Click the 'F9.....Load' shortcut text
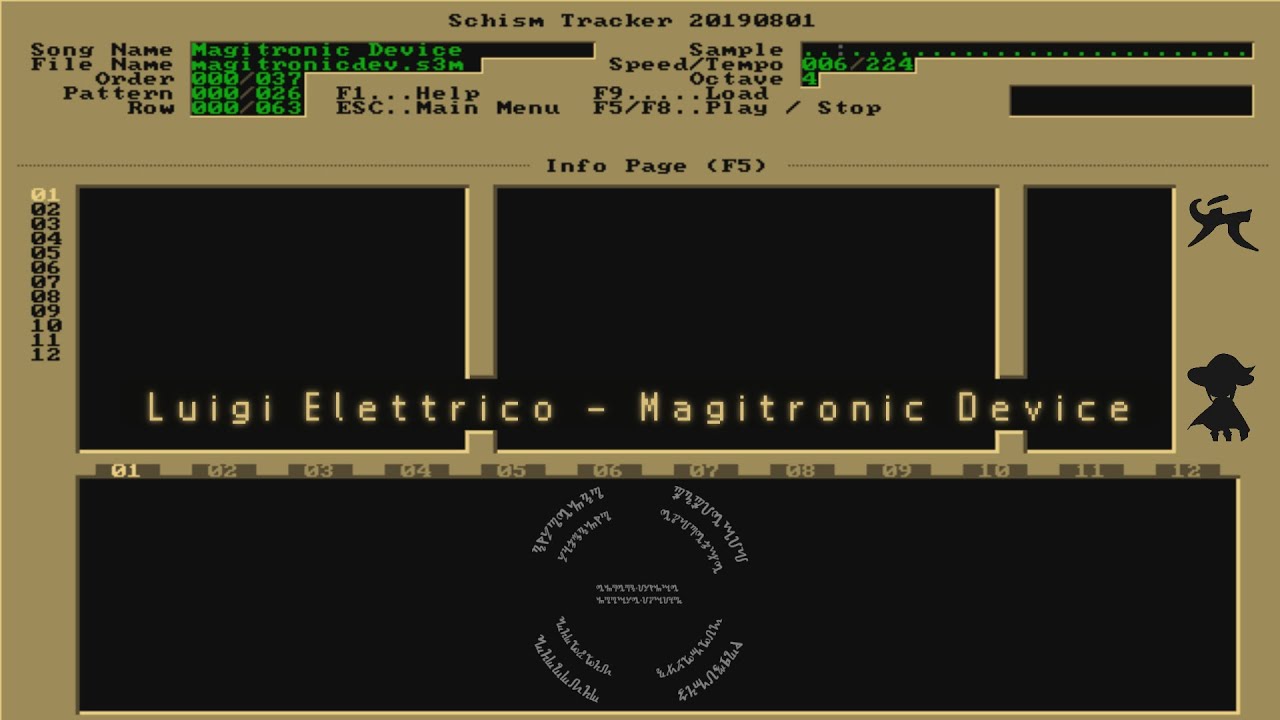The width and height of the screenshot is (1280, 720). point(680,93)
